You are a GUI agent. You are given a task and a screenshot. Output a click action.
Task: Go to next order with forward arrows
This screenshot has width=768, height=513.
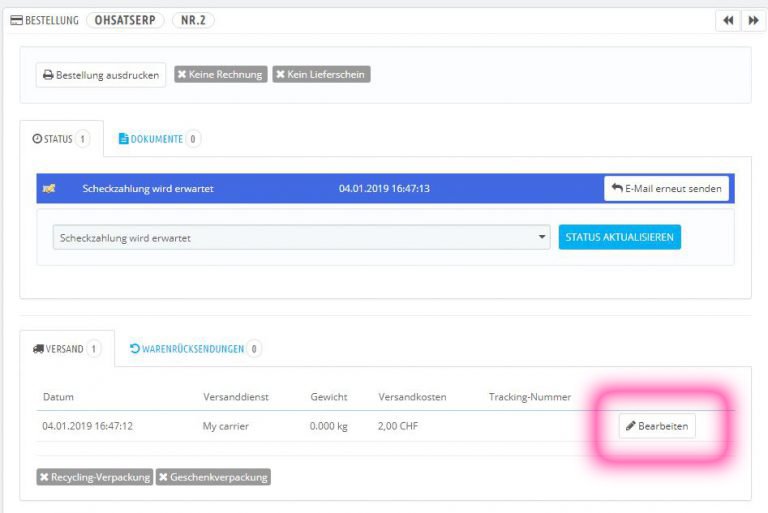tap(753, 21)
